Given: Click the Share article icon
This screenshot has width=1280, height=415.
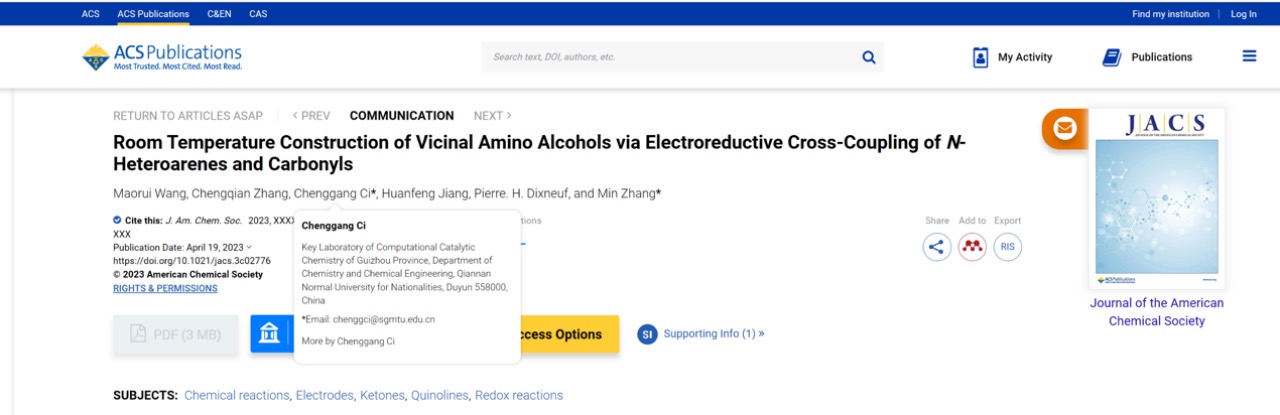Looking at the screenshot, I should 937,247.
